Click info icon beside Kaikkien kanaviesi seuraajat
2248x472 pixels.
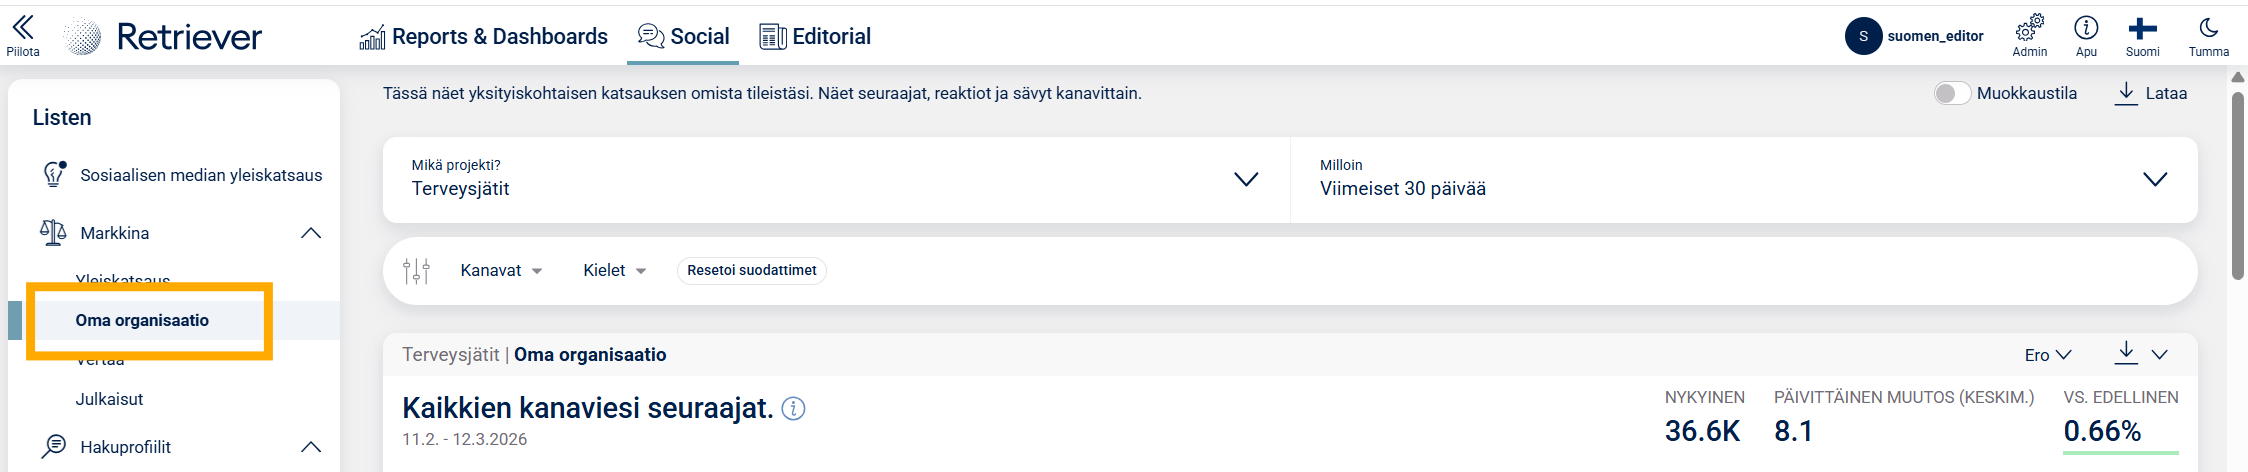click(x=793, y=409)
